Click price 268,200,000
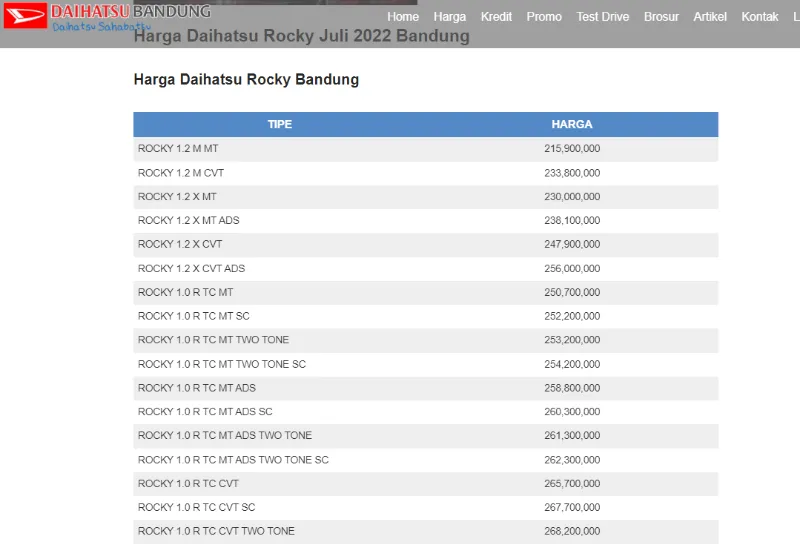This screenshot has width=800, height=550. click(572, 531)
